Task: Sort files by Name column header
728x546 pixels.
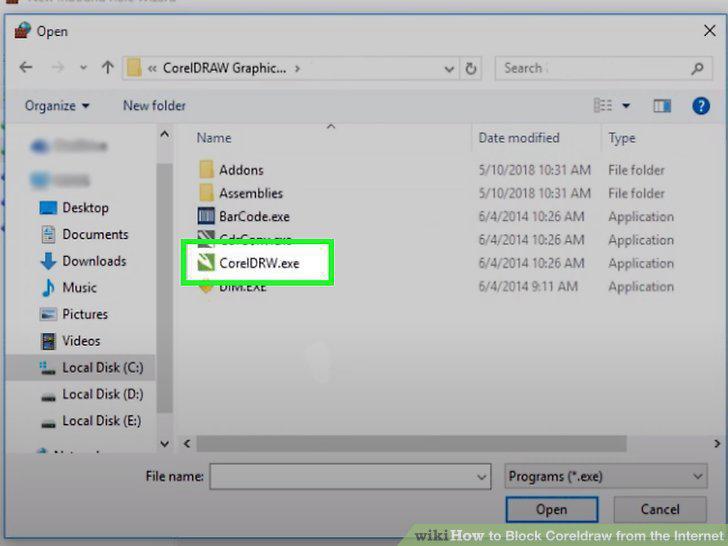Action: click(214, 138)
